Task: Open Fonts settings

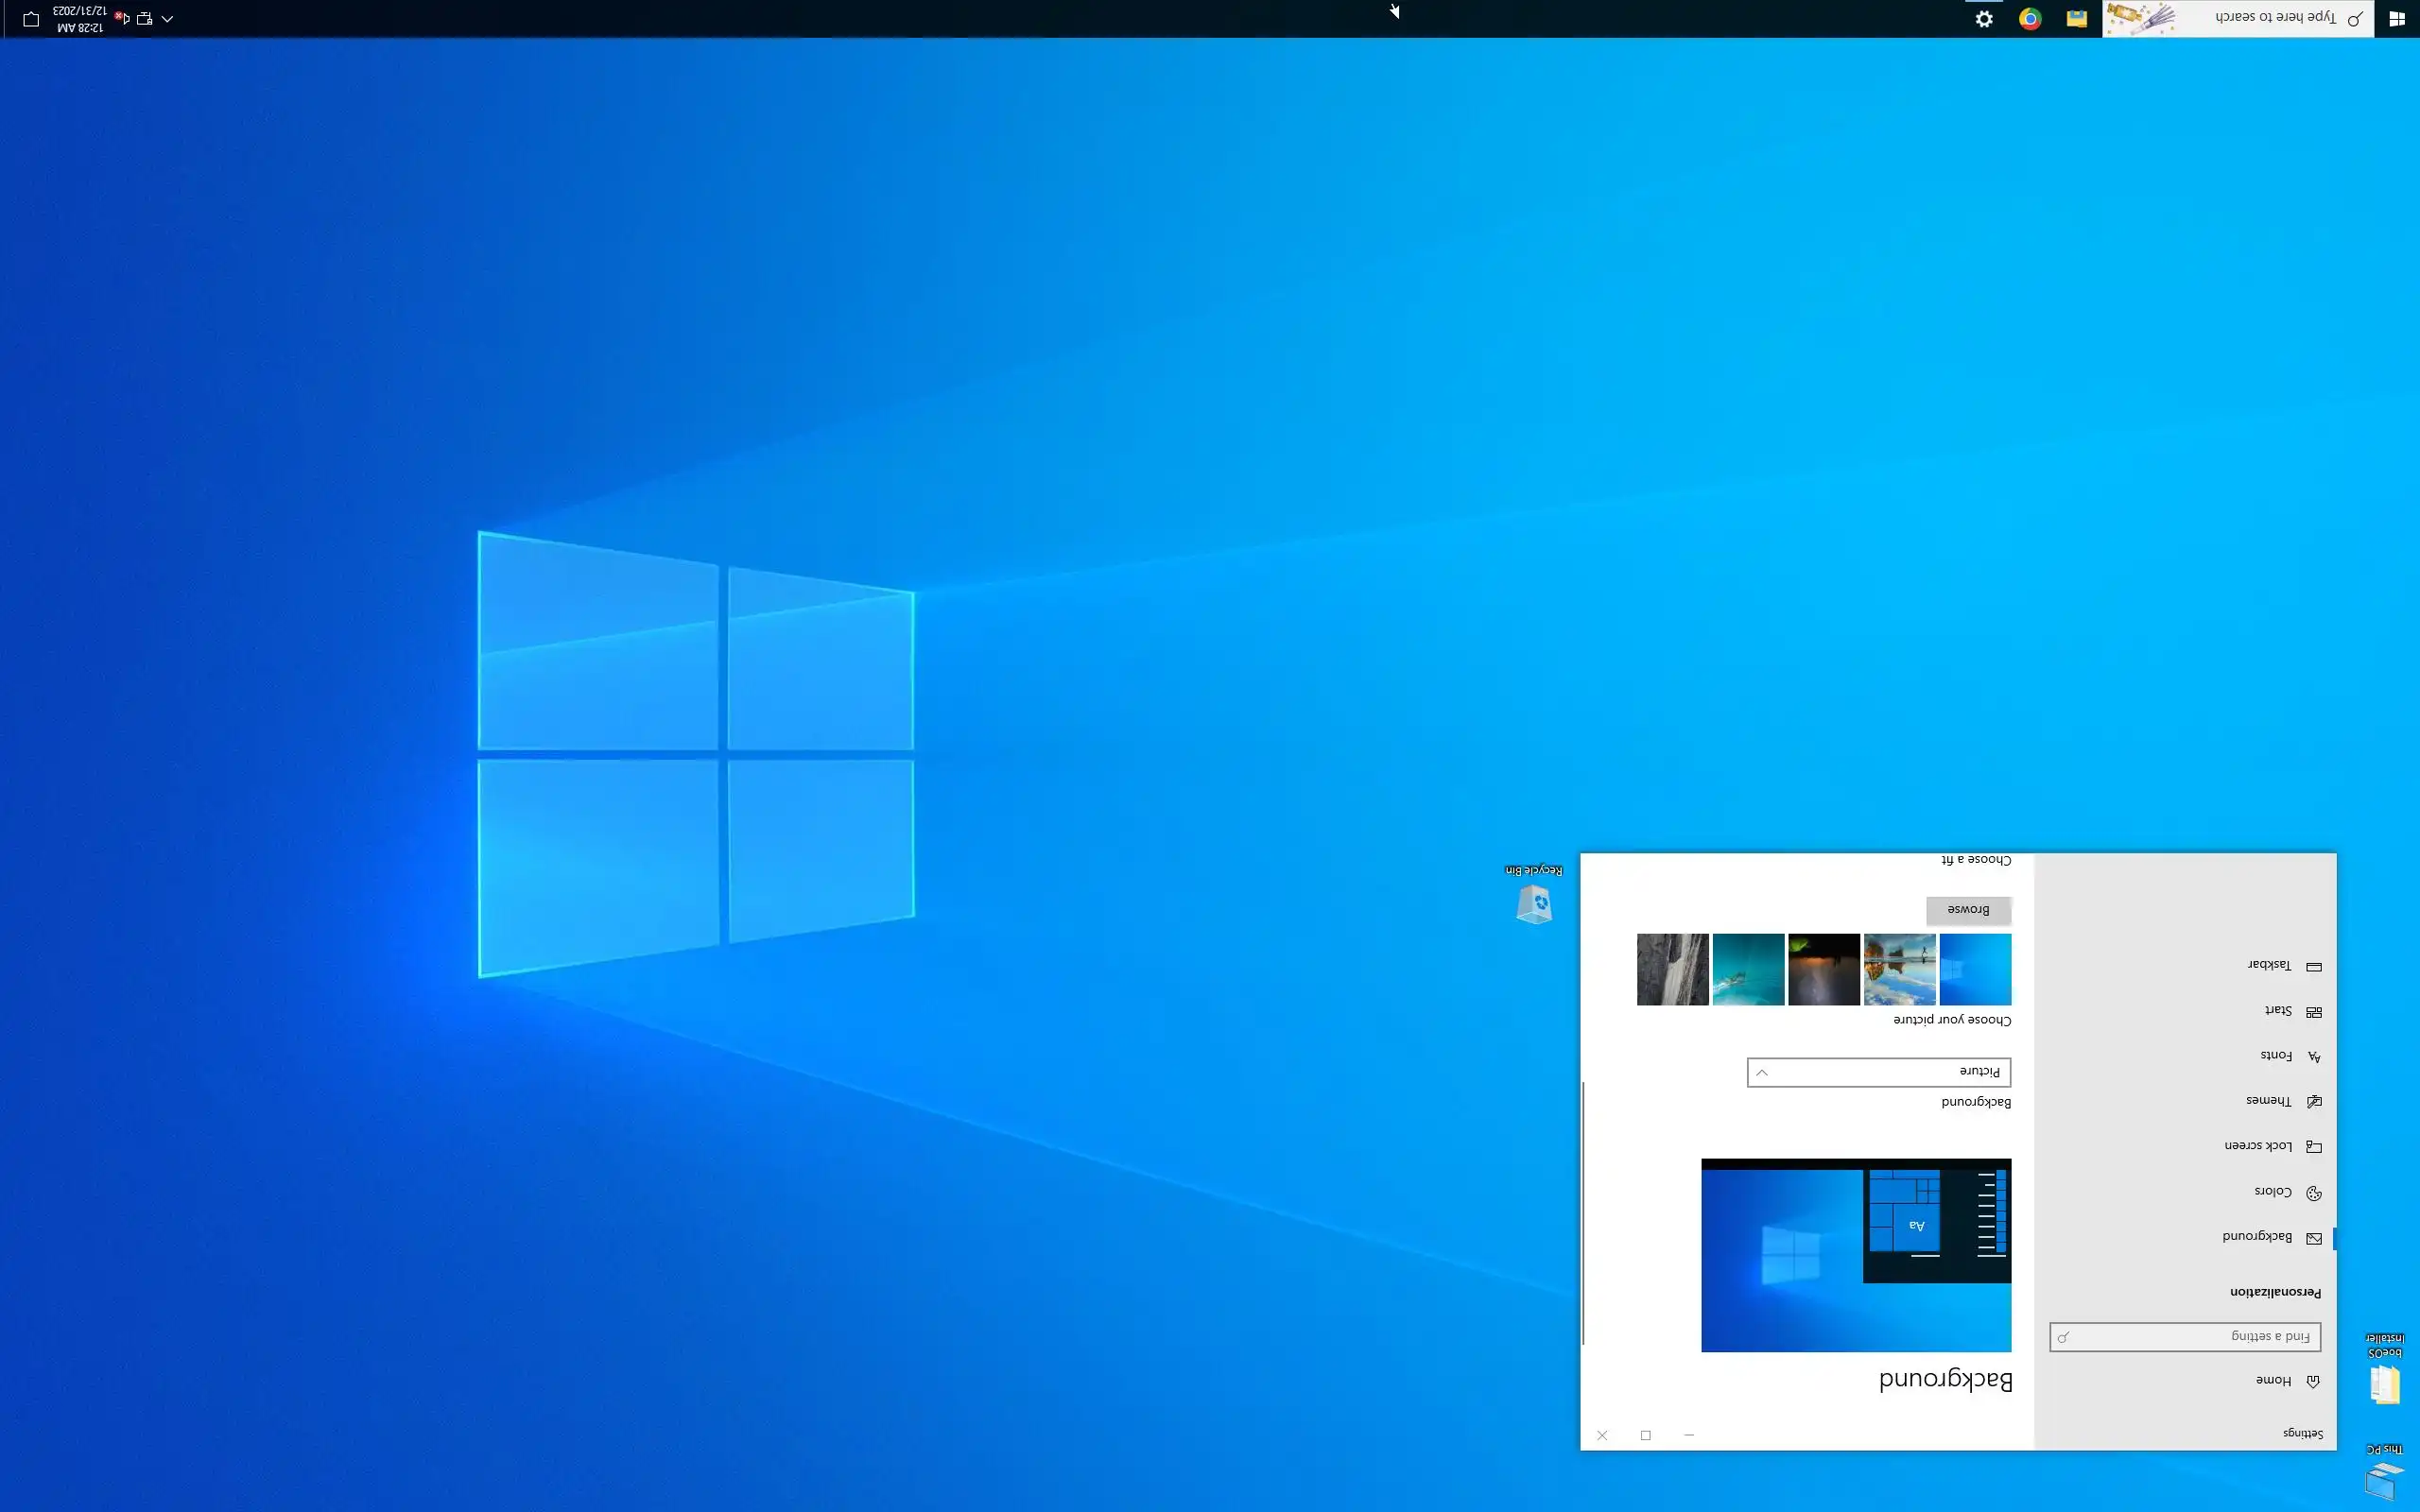Action: (x=2276, y=1056)
